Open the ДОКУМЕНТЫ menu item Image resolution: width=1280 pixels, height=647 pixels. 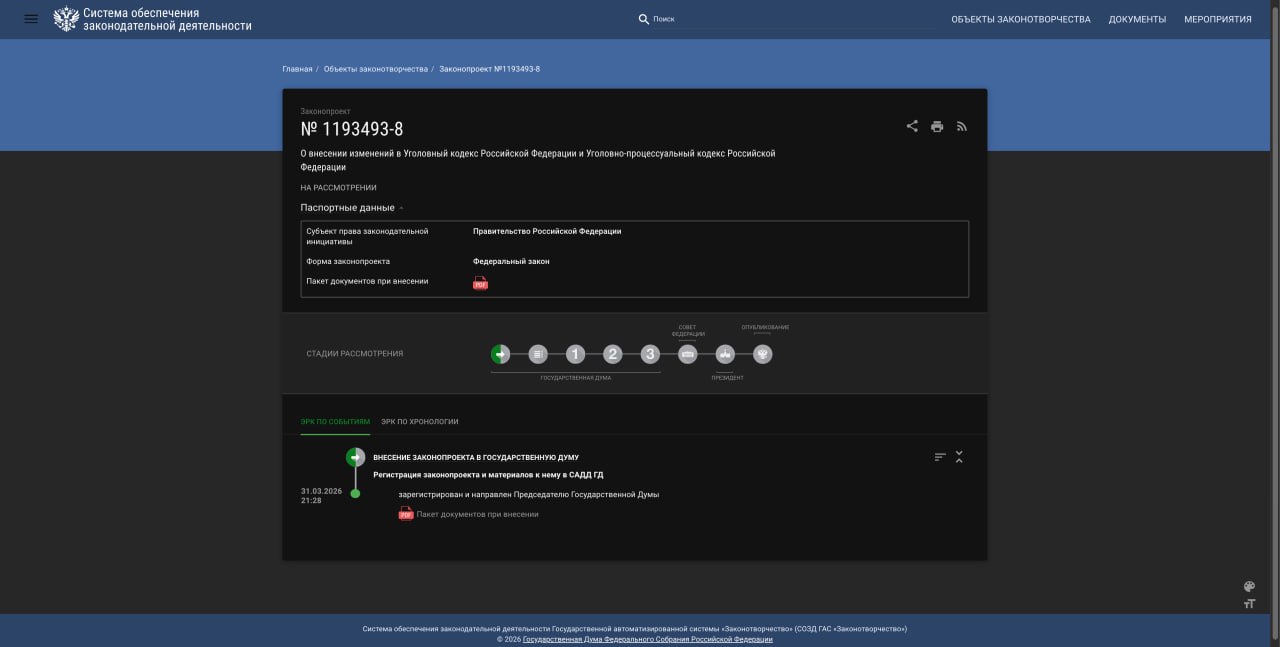coord(1137,19)
